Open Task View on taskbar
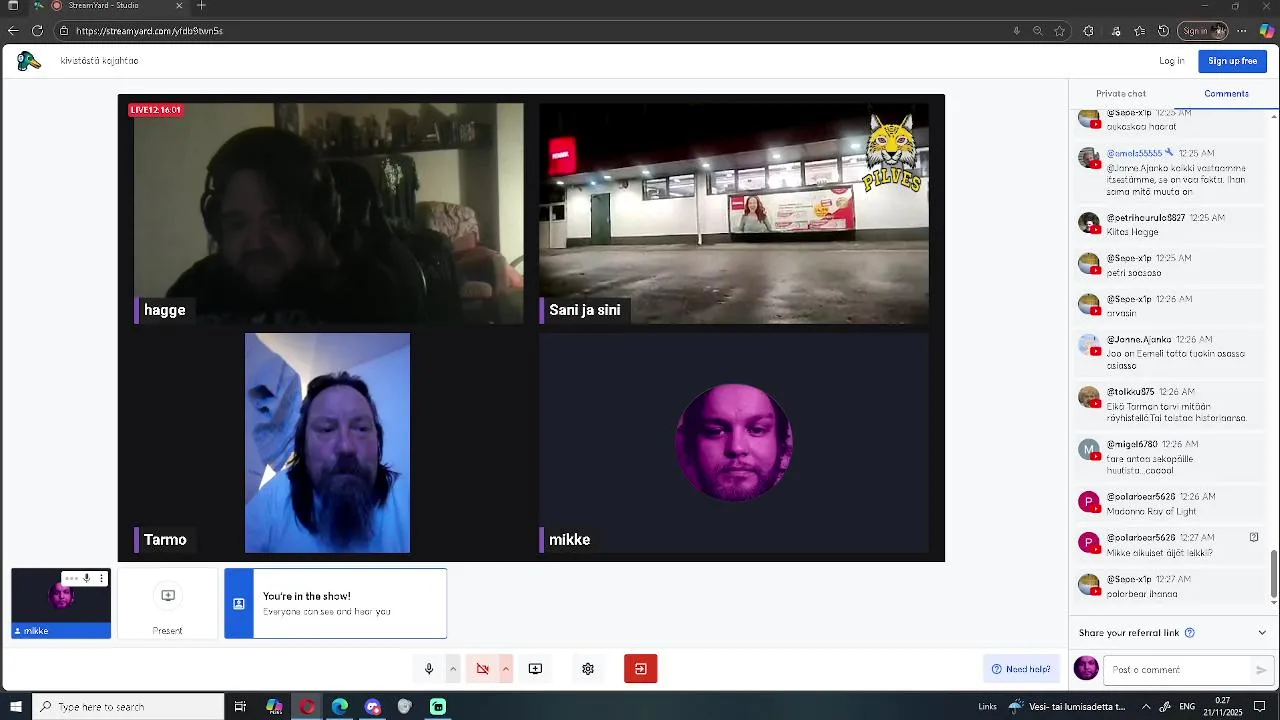Image resolution: width=1280 pixels, height=720 pixels. pyautogui.click(x=240, y=707)
